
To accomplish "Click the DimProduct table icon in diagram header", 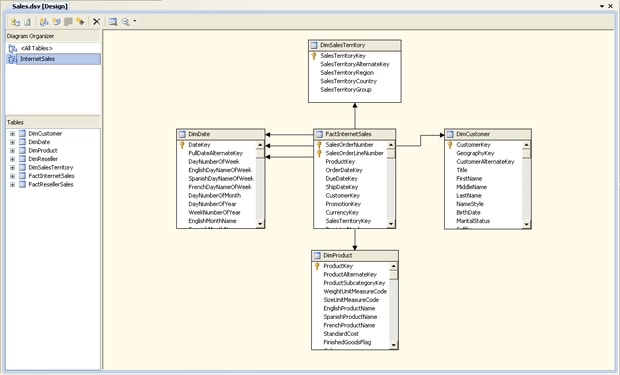I will (317, 256).
